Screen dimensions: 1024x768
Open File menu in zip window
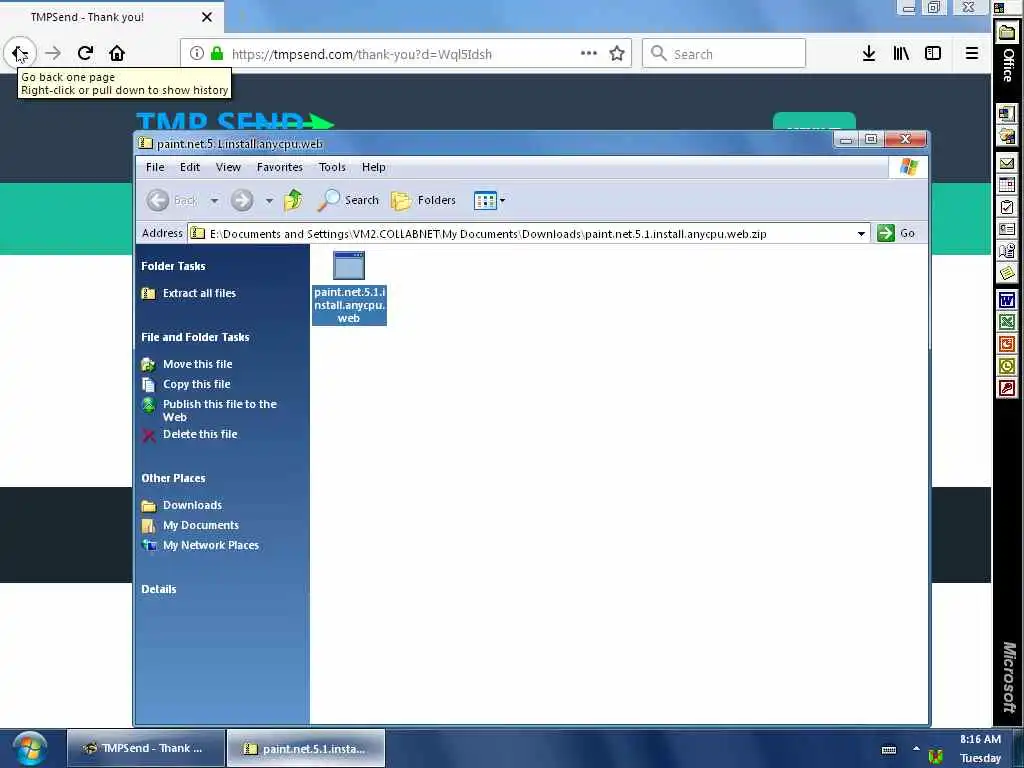[155, 167]
